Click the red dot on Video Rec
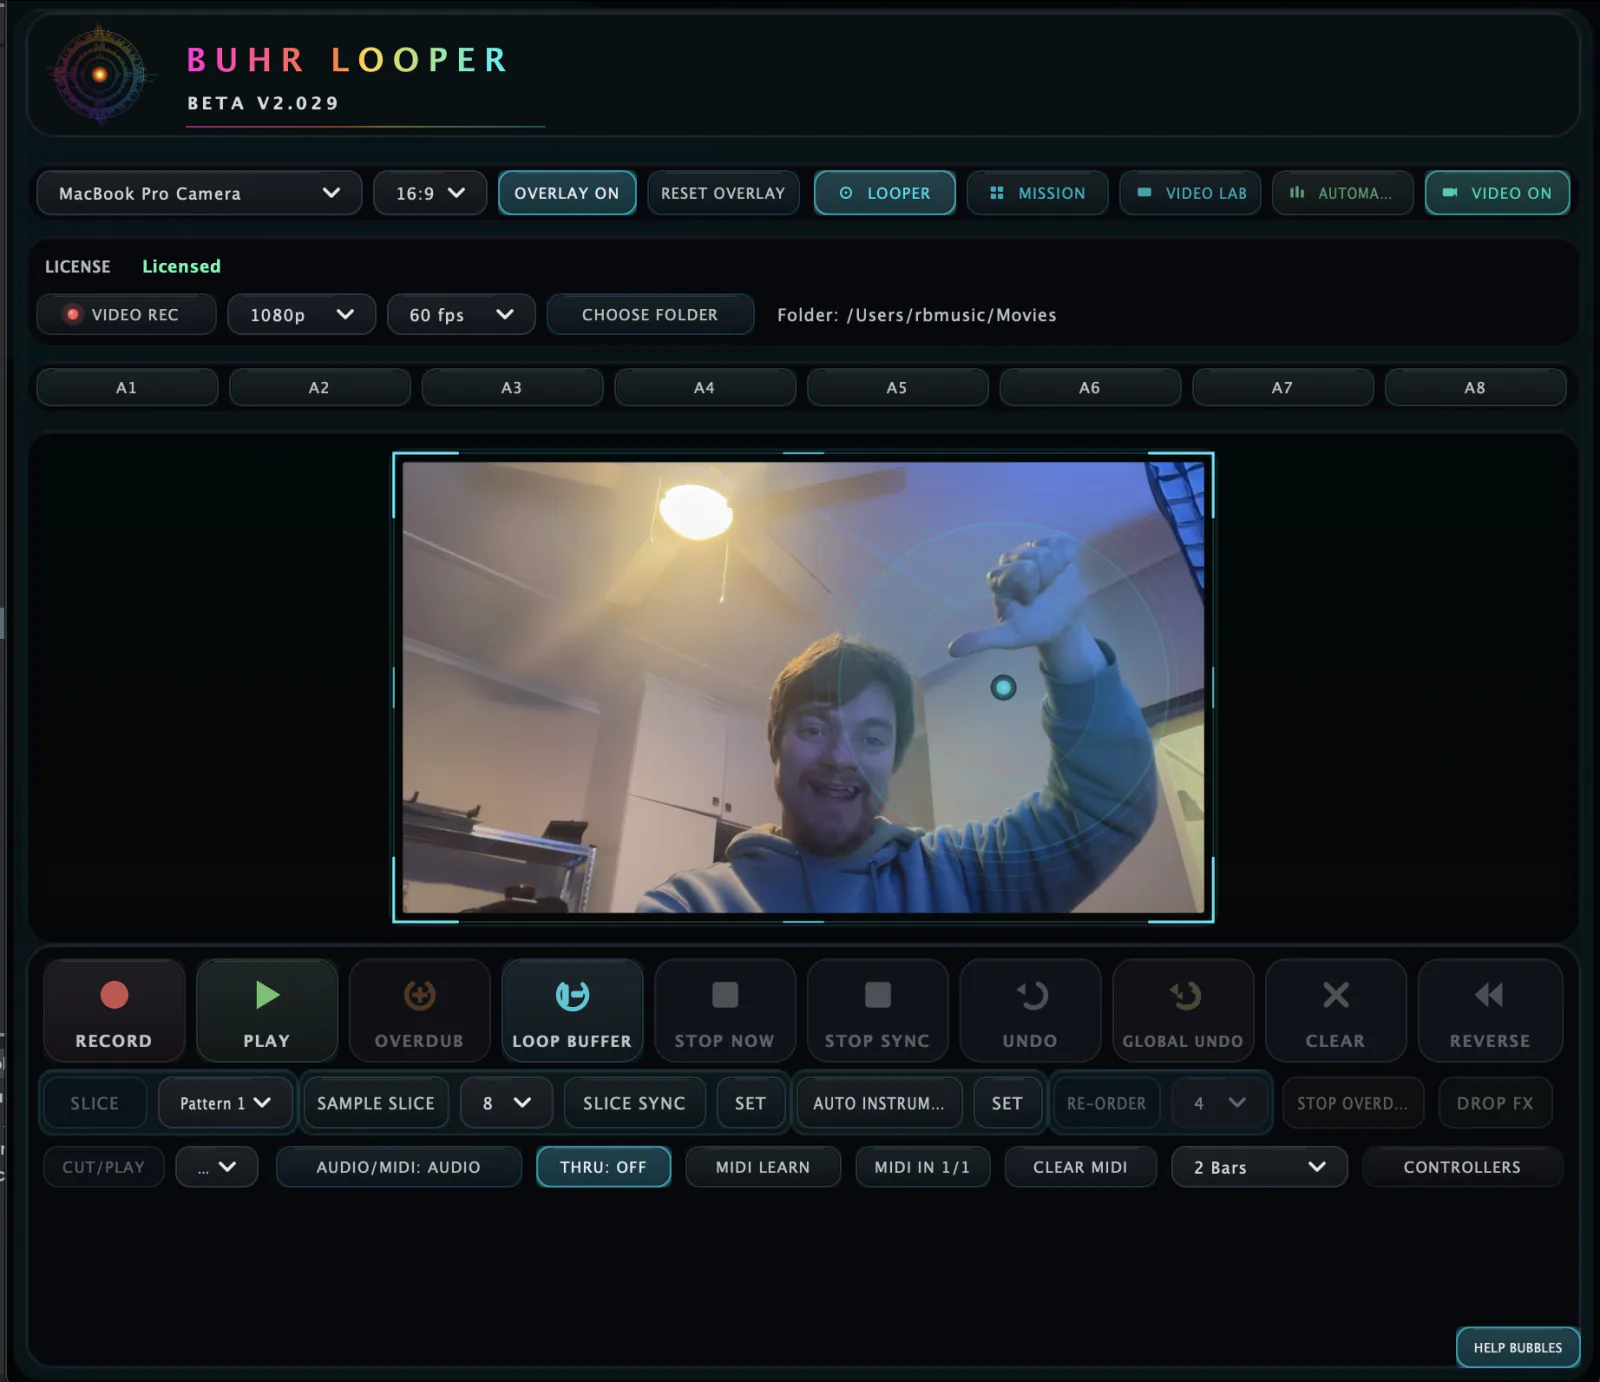The image size is (1600, 1382). 72,314
